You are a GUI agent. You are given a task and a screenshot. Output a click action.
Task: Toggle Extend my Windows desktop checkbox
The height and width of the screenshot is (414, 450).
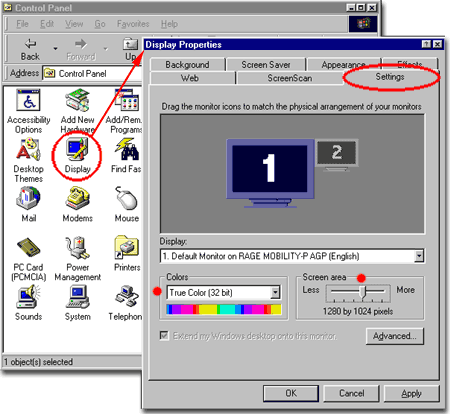click(x=164, y=335)
